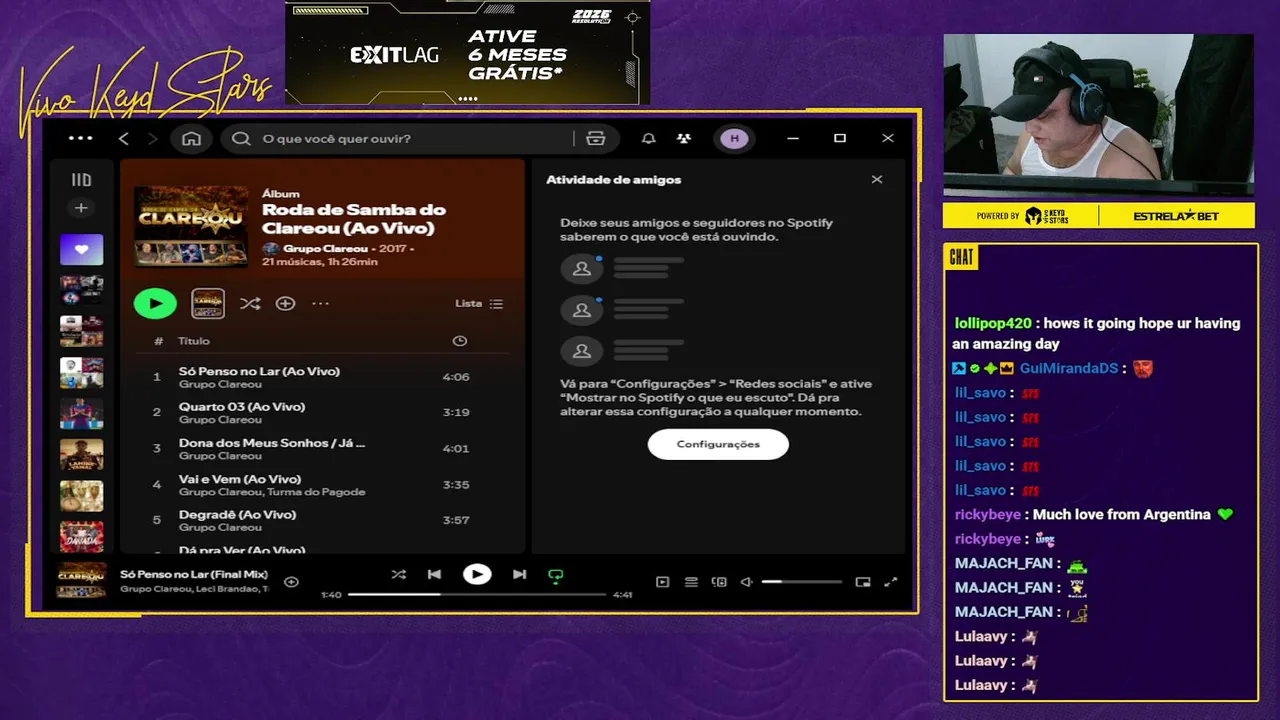Viewport: 1280px width, 720px height.
Task: Close the 'Atividade de amigos' panel
Action: (x=877, y=180)
